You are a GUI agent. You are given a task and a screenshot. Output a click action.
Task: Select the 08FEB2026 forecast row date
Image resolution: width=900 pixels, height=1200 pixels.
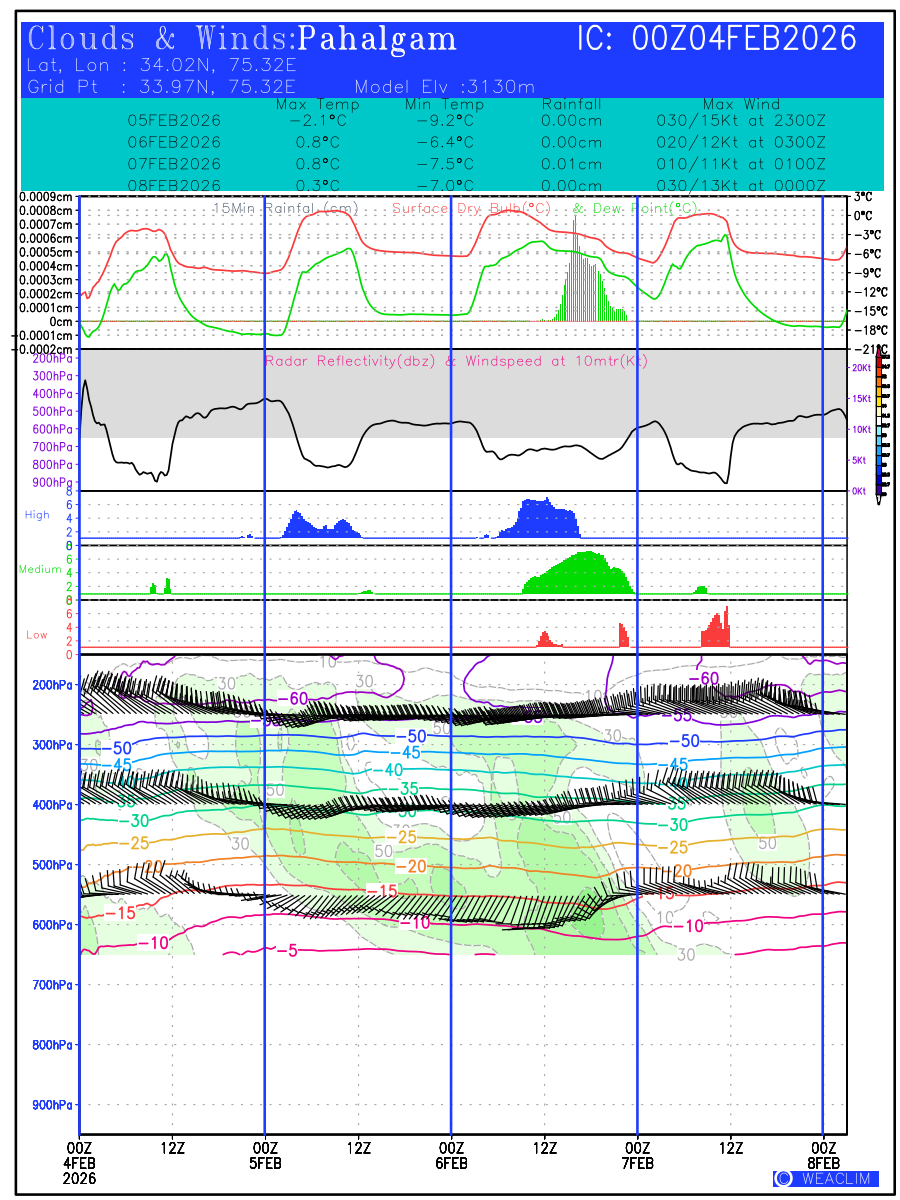tap(174, 186)
